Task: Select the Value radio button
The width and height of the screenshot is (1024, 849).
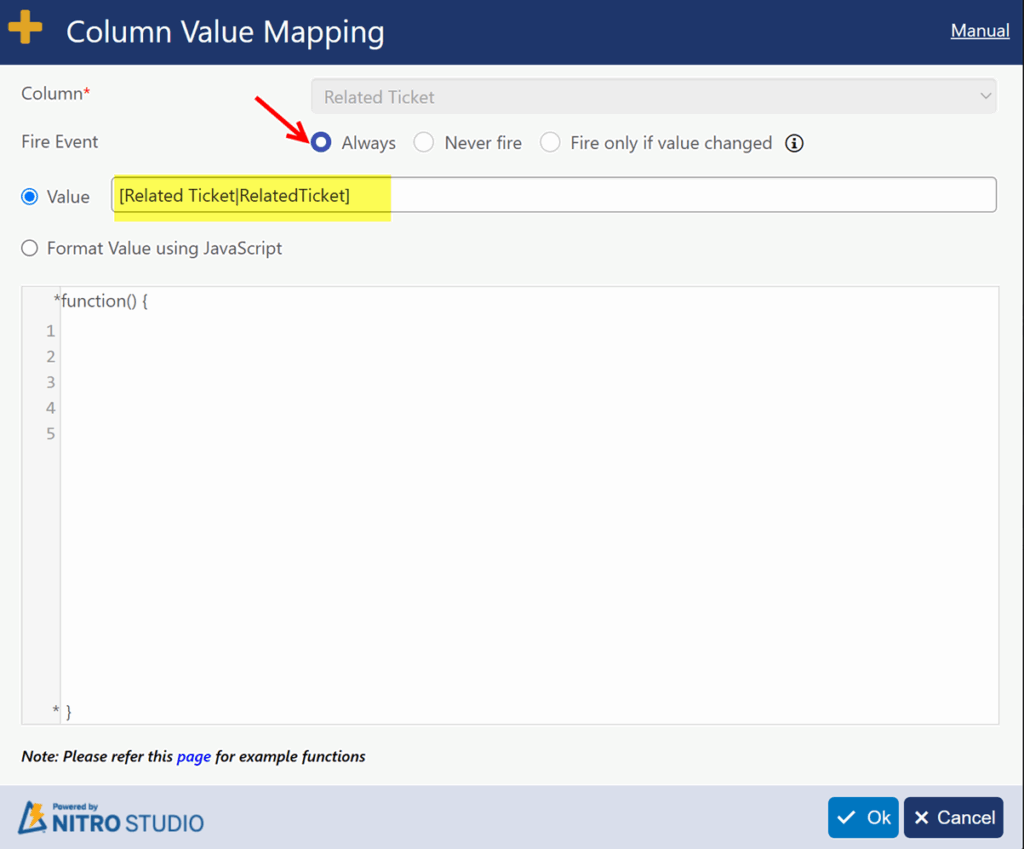Action: 29,197
